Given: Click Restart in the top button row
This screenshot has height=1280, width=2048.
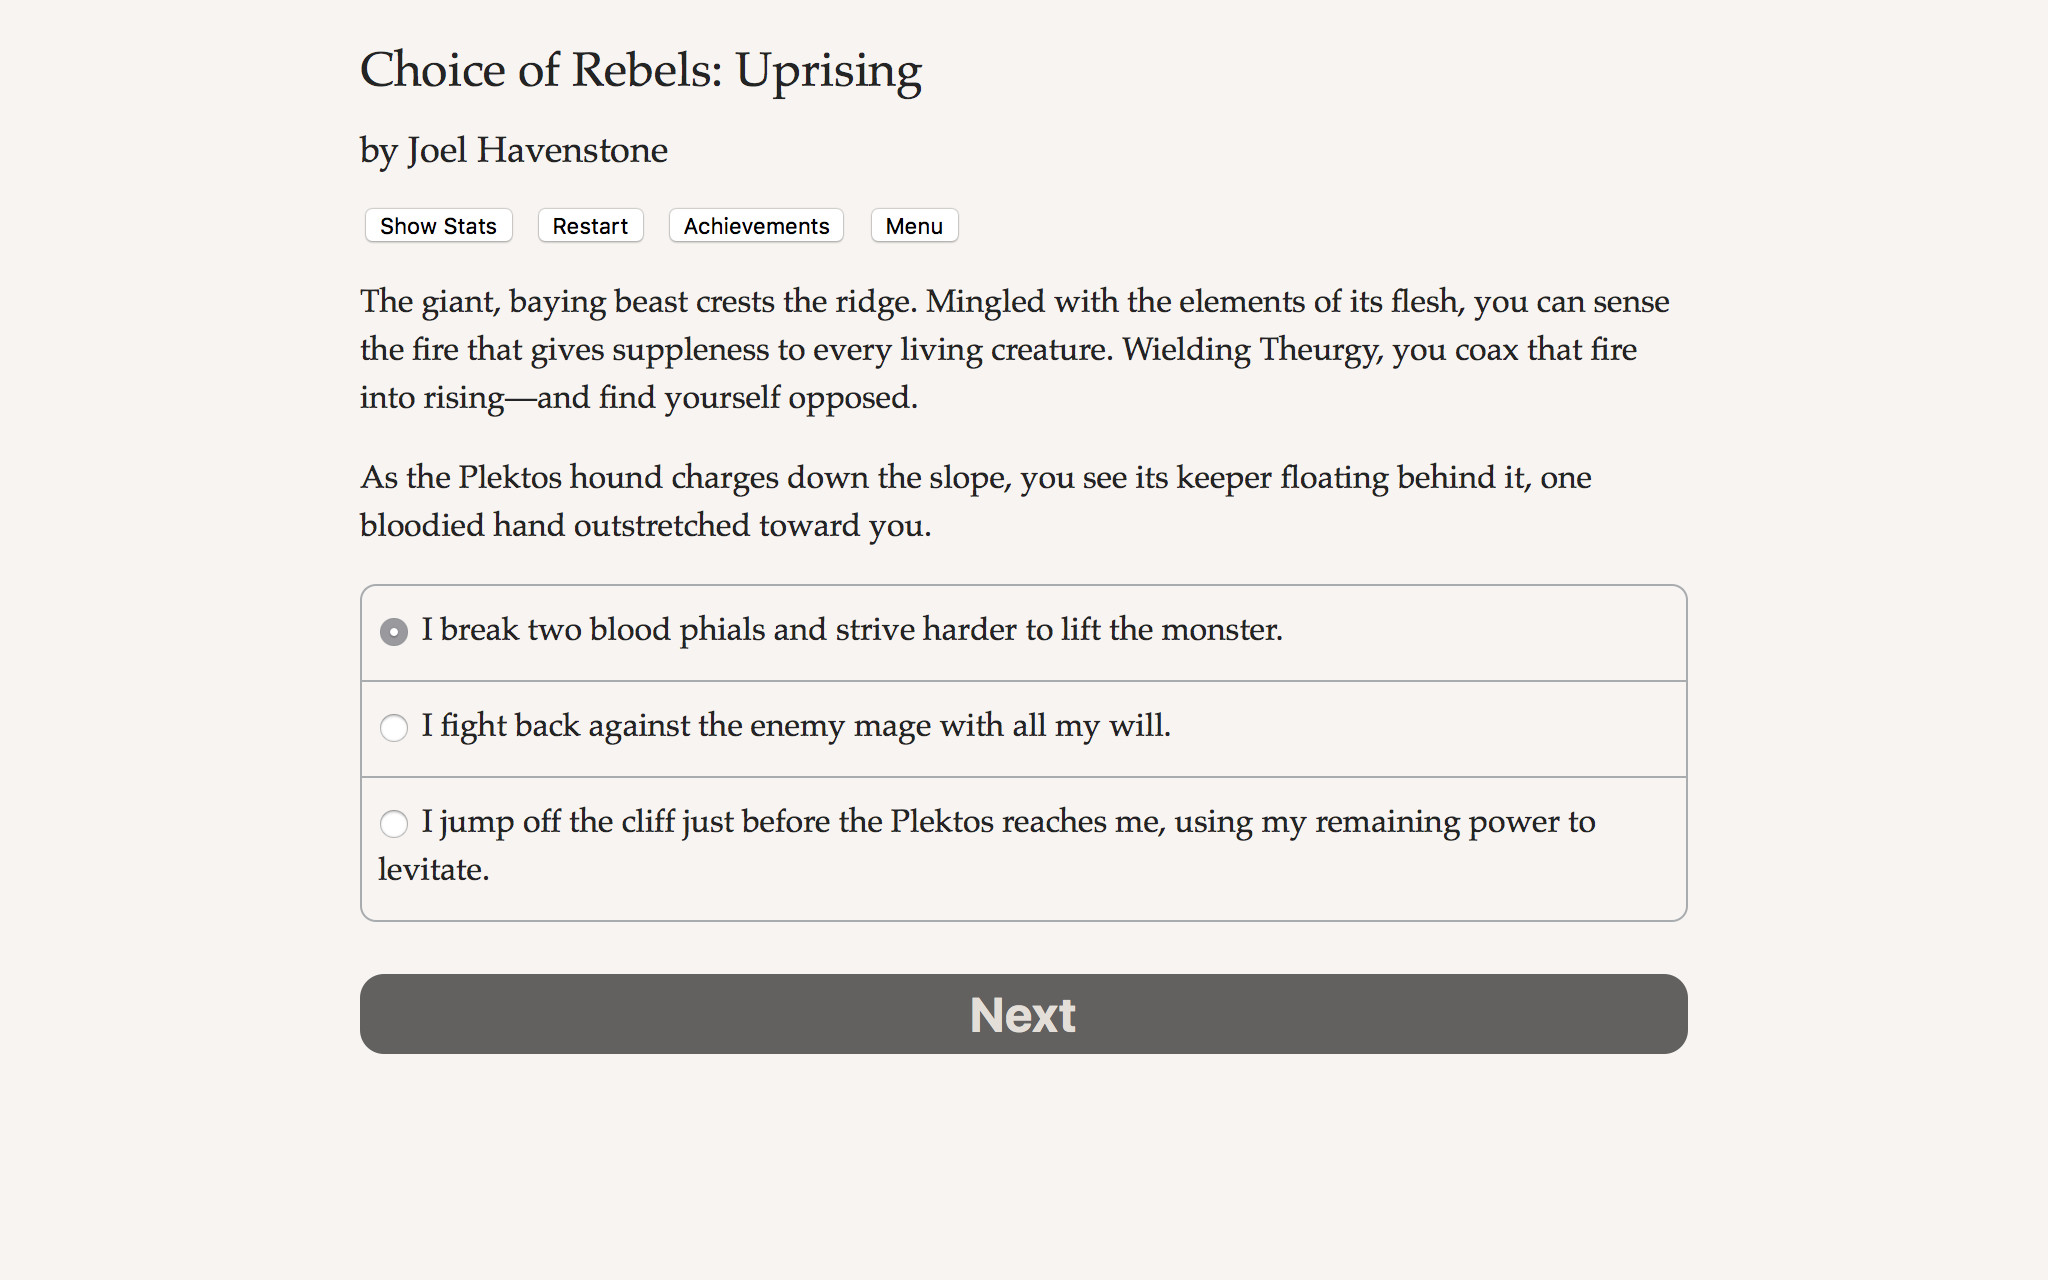Looking at the screenshot, I should tap(590, 226).
